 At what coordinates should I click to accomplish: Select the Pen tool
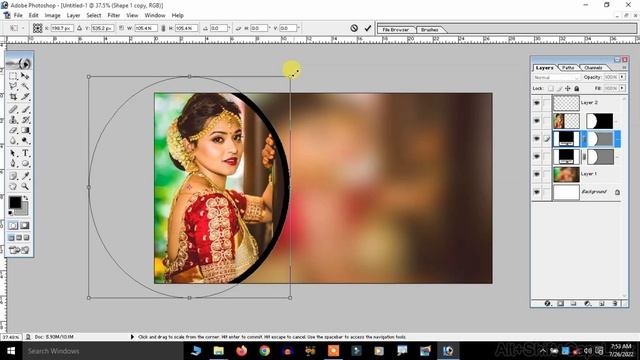click(x=13, y=164)
